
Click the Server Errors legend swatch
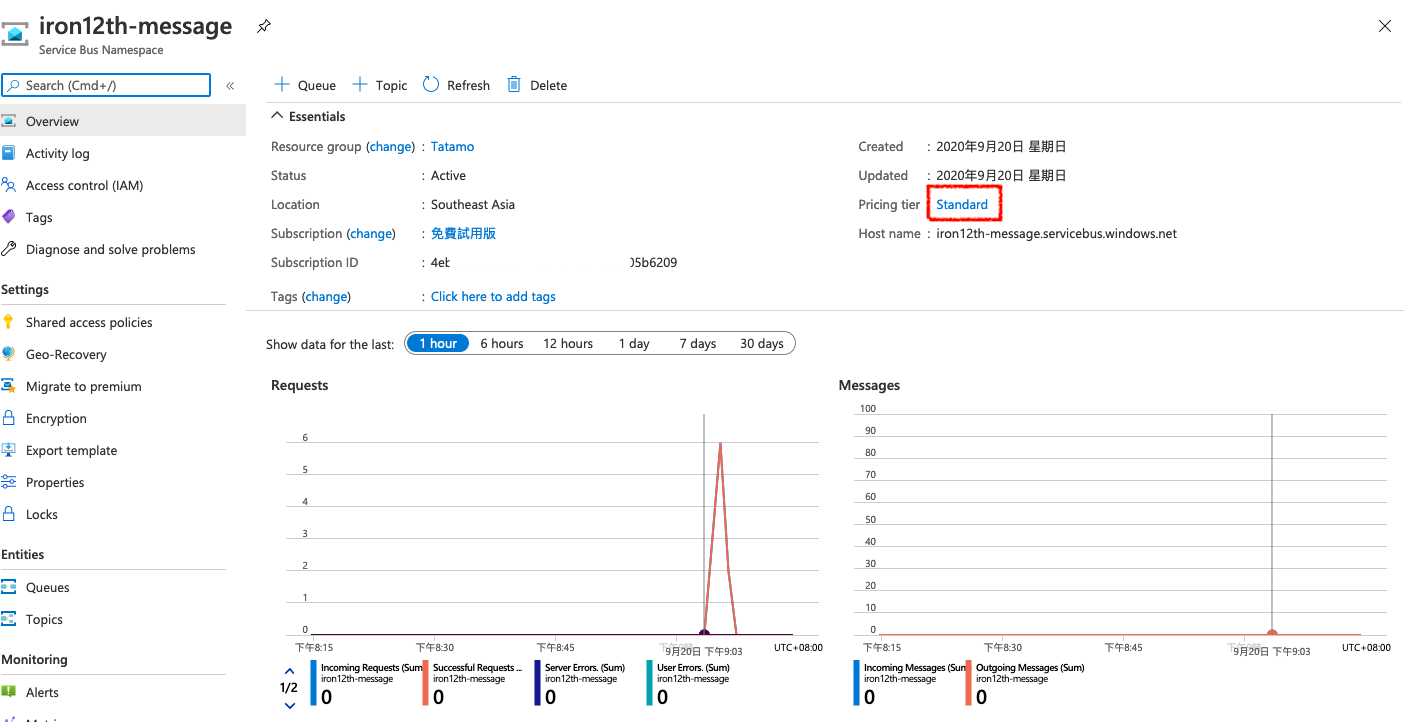click(537, 684)
